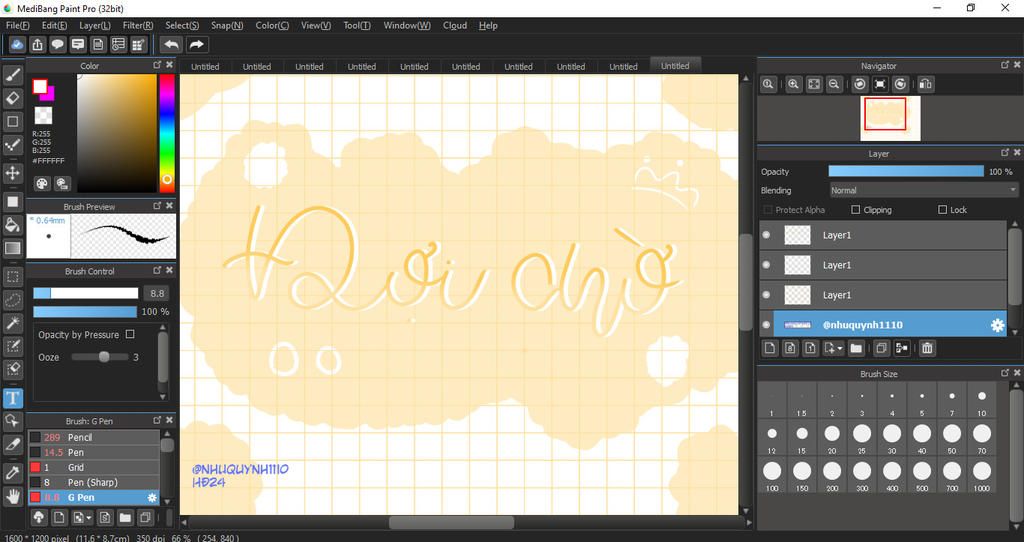
Task: Select the Eyedropper tool
Action: 12,472
